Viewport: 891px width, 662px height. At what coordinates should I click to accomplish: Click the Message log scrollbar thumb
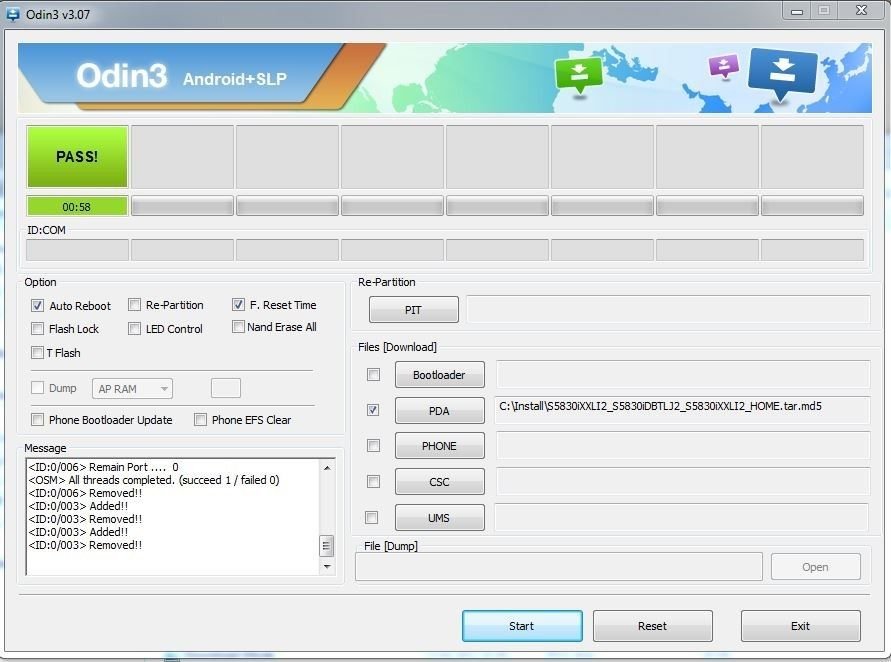[x=326, y=546]
